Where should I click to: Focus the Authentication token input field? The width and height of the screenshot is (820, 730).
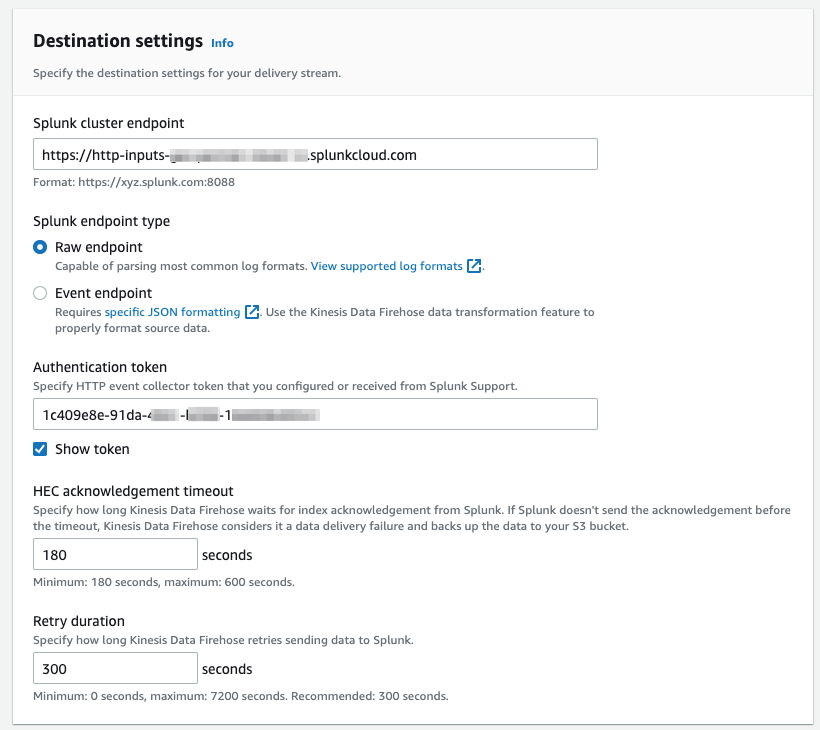coord(315,414)
